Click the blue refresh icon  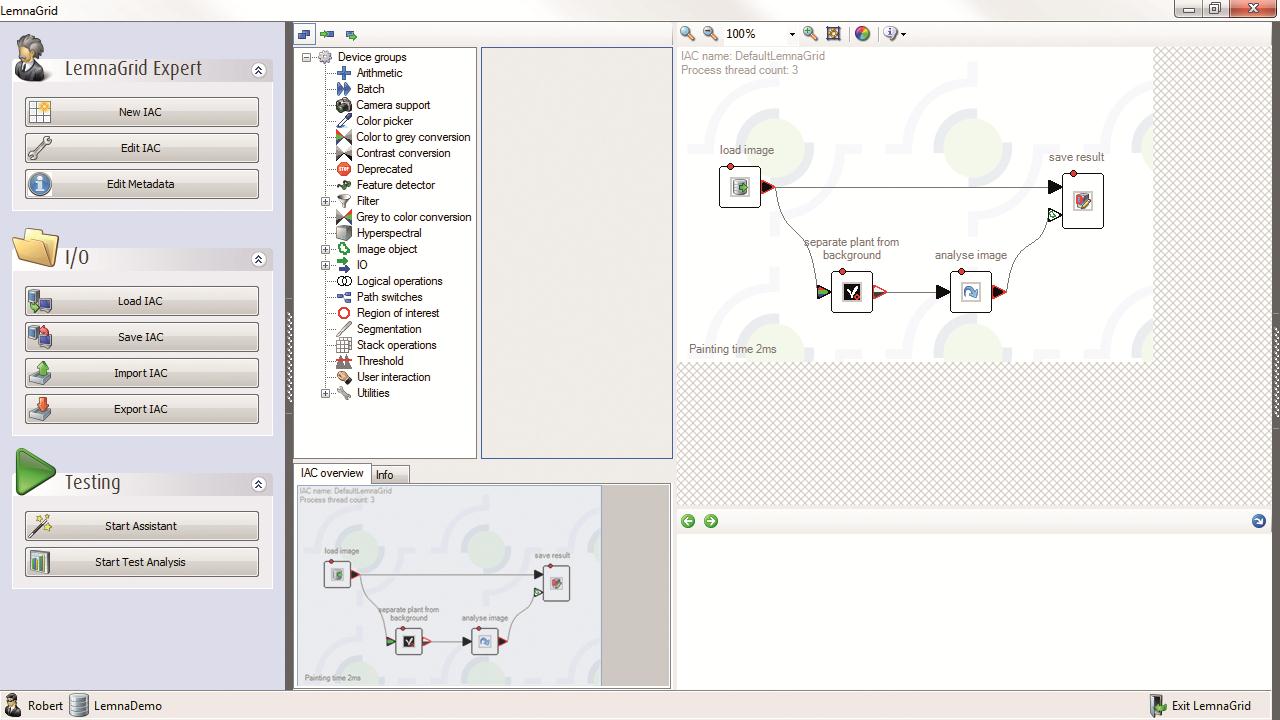pos(1258,521)
